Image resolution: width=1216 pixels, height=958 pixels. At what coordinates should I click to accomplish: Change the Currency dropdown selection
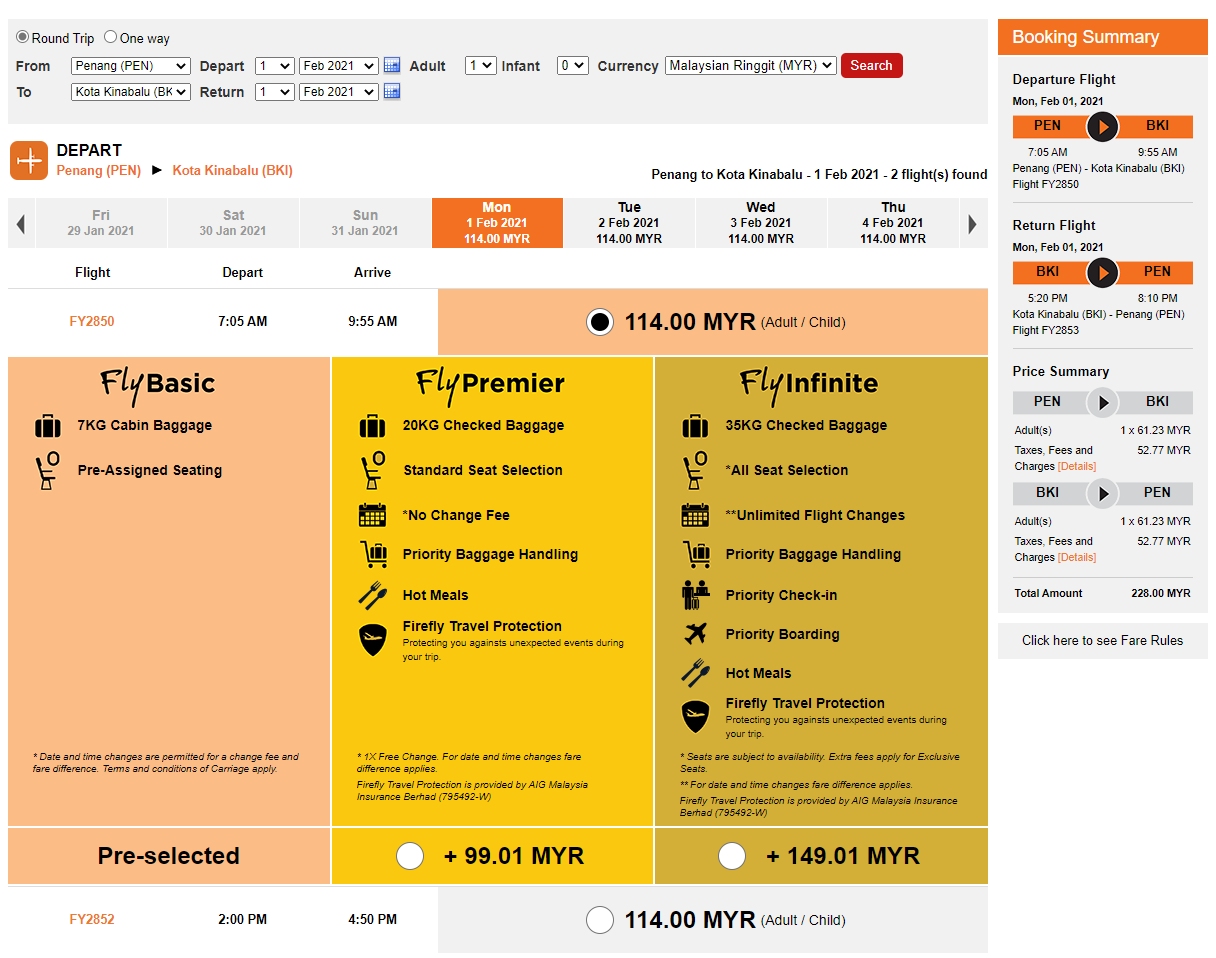point(751,66)
